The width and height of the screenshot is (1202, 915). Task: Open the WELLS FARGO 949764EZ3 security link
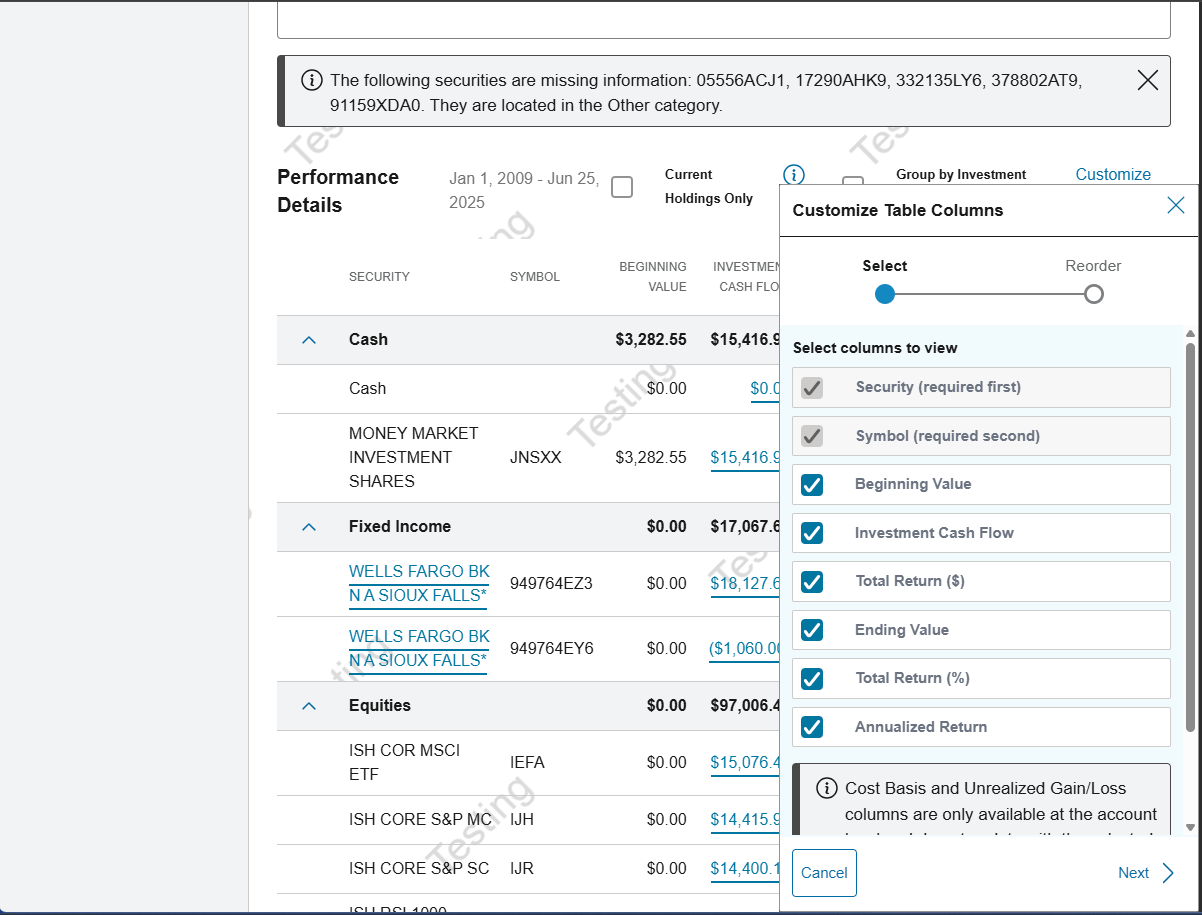pyautogui.click(x=418, y=583)
